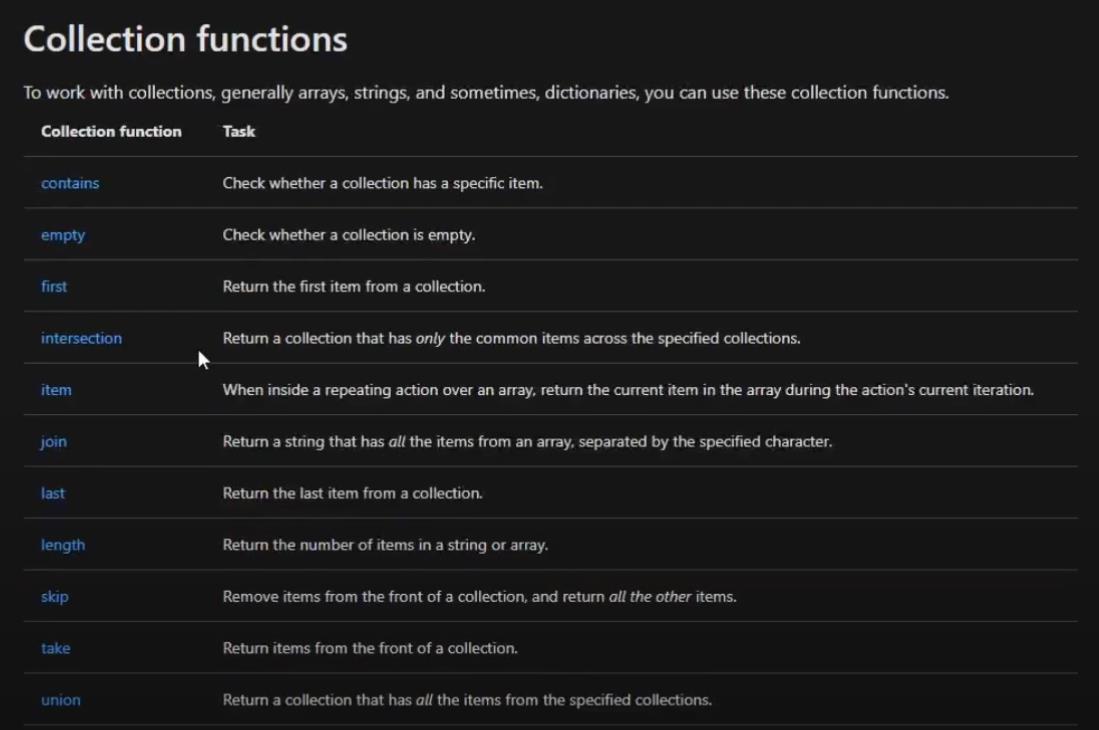This screenshot has width=1099, height=730.
Task: Click the contains description text
Action: tap(383, 184)
